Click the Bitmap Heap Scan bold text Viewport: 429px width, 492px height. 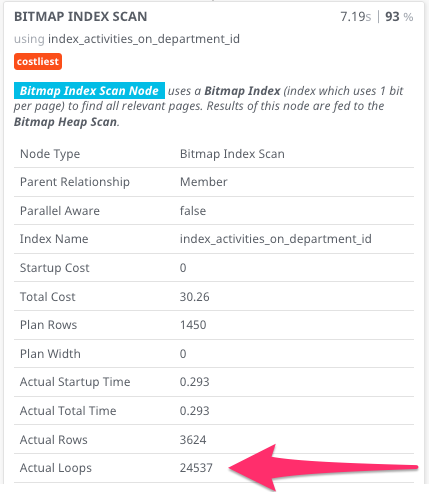coord(65,122)
